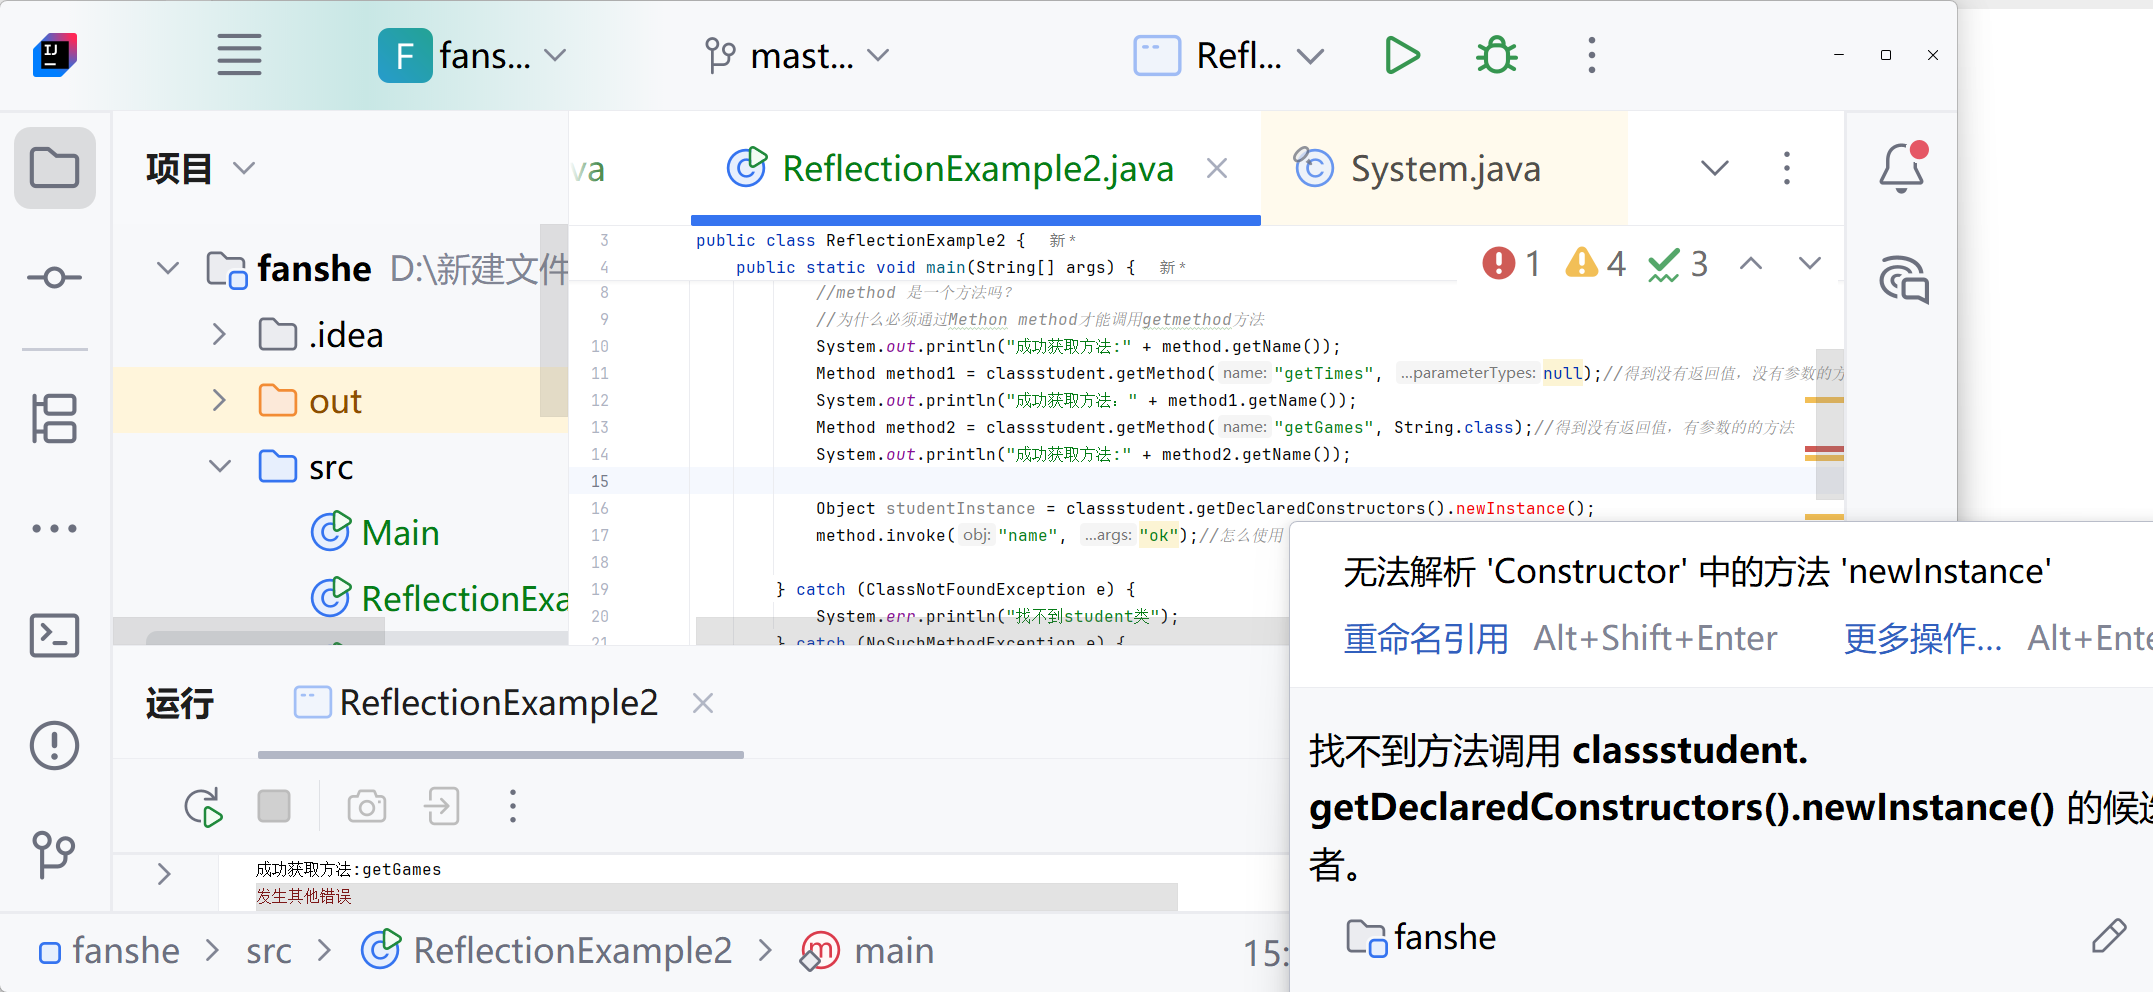Click 更多操作... link in tooltip
Viewport: 2153px width, 992px height.
tap(1923, 638)
